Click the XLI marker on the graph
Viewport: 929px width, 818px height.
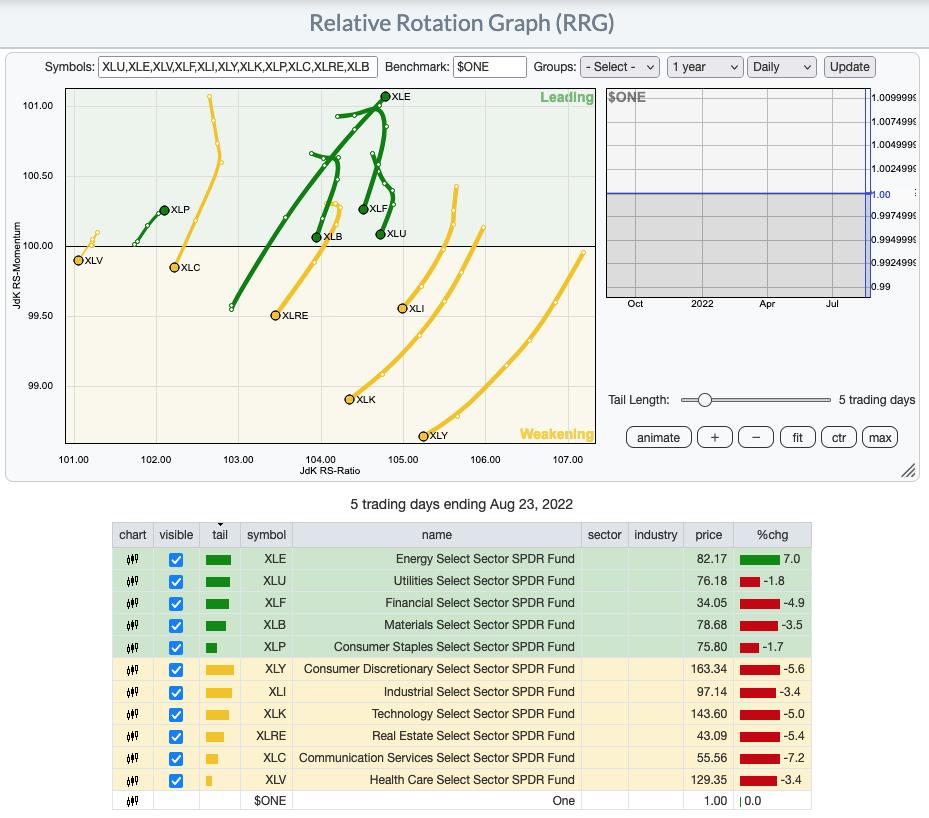click(x=402, y=309)
